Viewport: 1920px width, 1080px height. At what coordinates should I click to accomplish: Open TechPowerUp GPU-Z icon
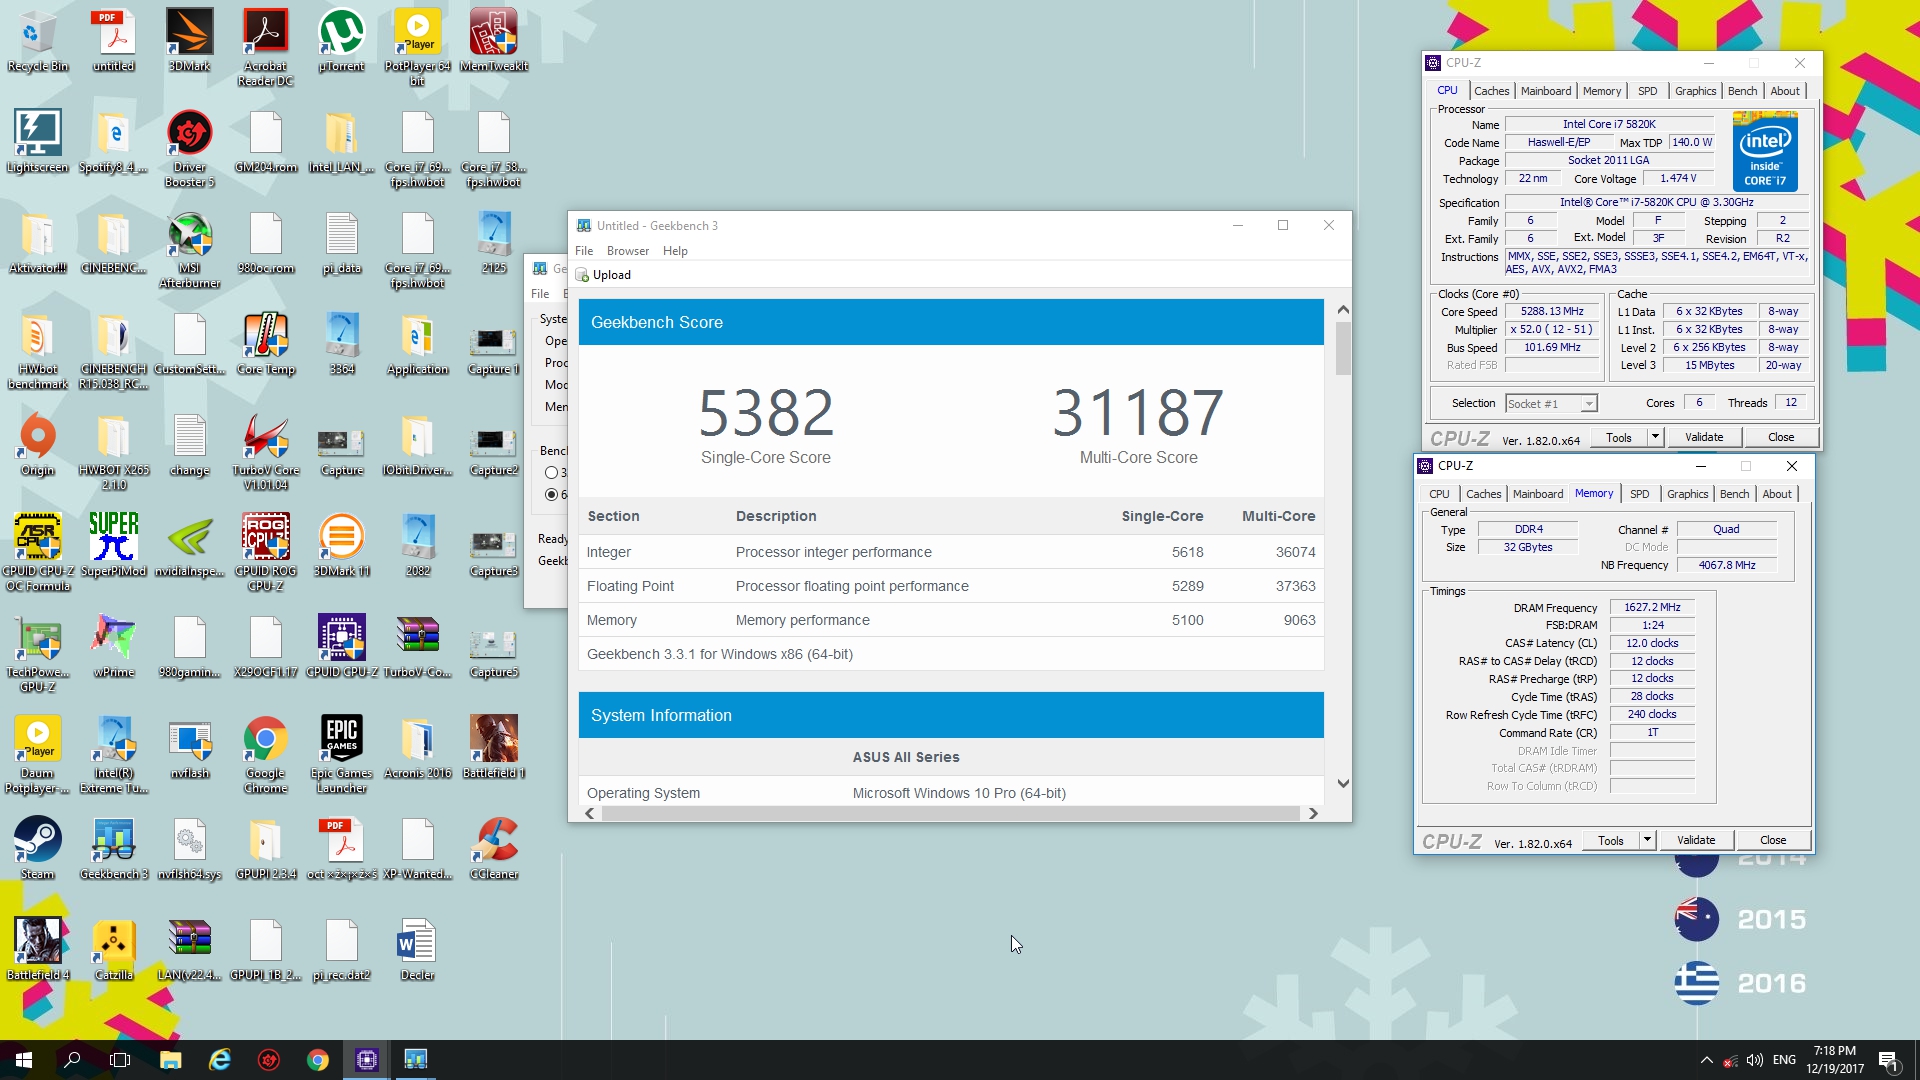pyautogui.click(x=37, y=654)
